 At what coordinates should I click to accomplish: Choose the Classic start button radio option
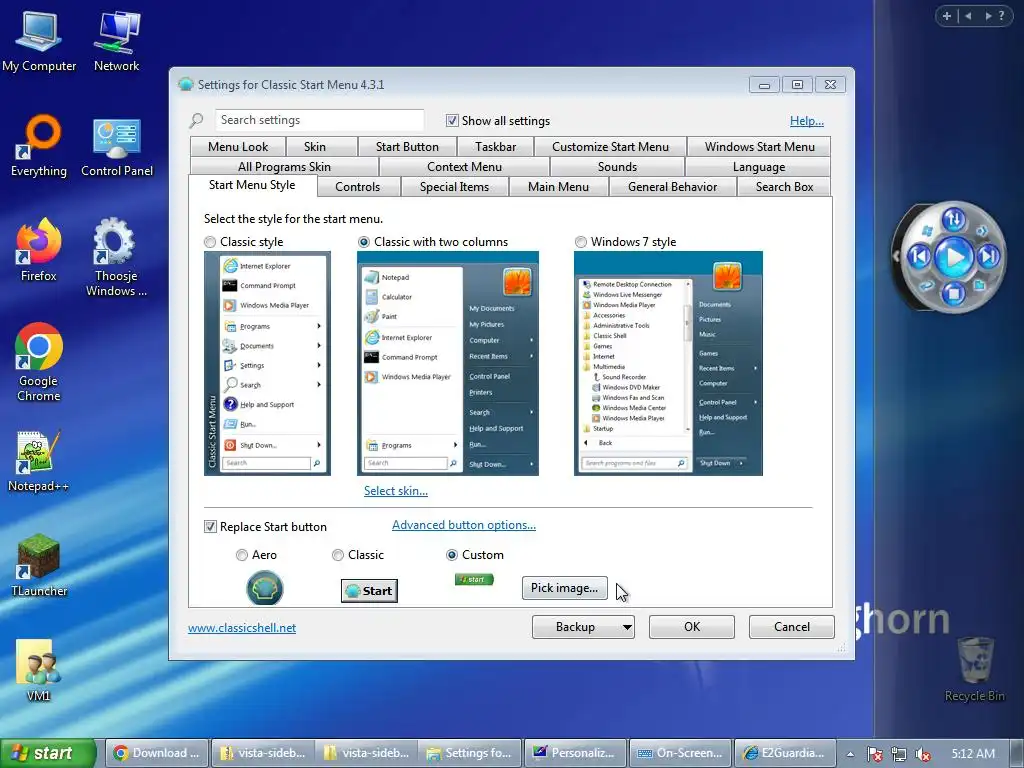338,555
